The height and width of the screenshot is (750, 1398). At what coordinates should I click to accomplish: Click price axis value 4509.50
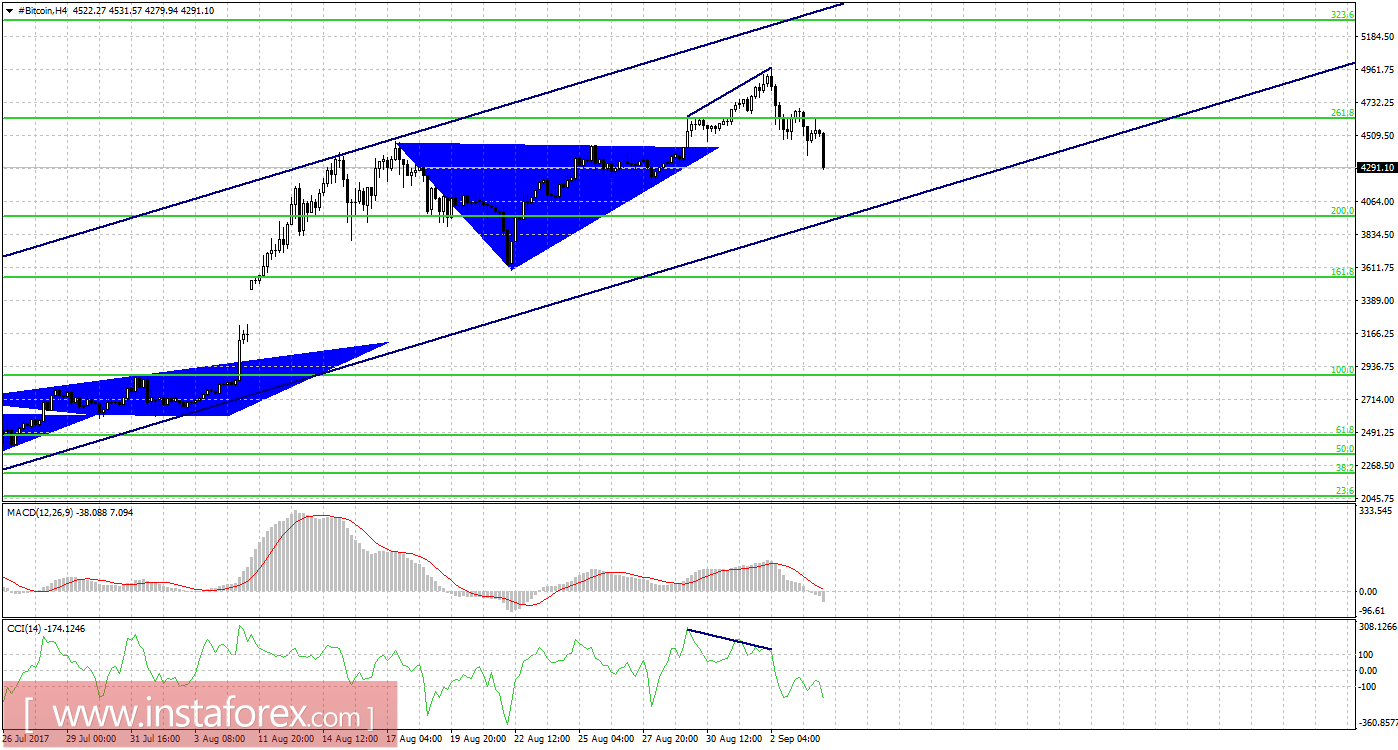point(1377,136)
